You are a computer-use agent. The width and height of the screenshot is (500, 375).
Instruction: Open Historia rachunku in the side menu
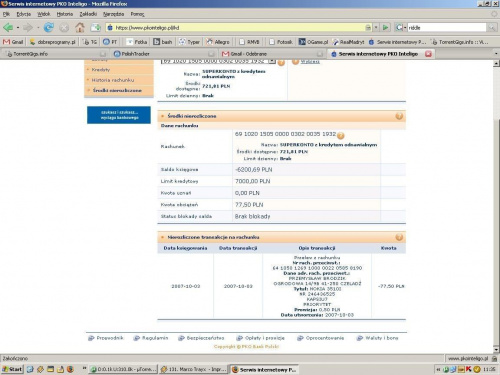coord(113,80)
